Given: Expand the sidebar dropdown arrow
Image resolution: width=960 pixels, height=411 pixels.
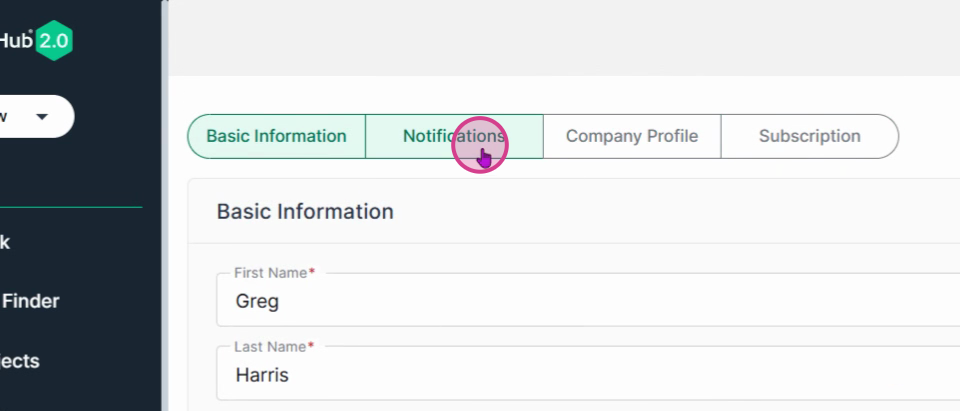Looking at the screenshot, I should pyautogui.click(x=42, y=116).
